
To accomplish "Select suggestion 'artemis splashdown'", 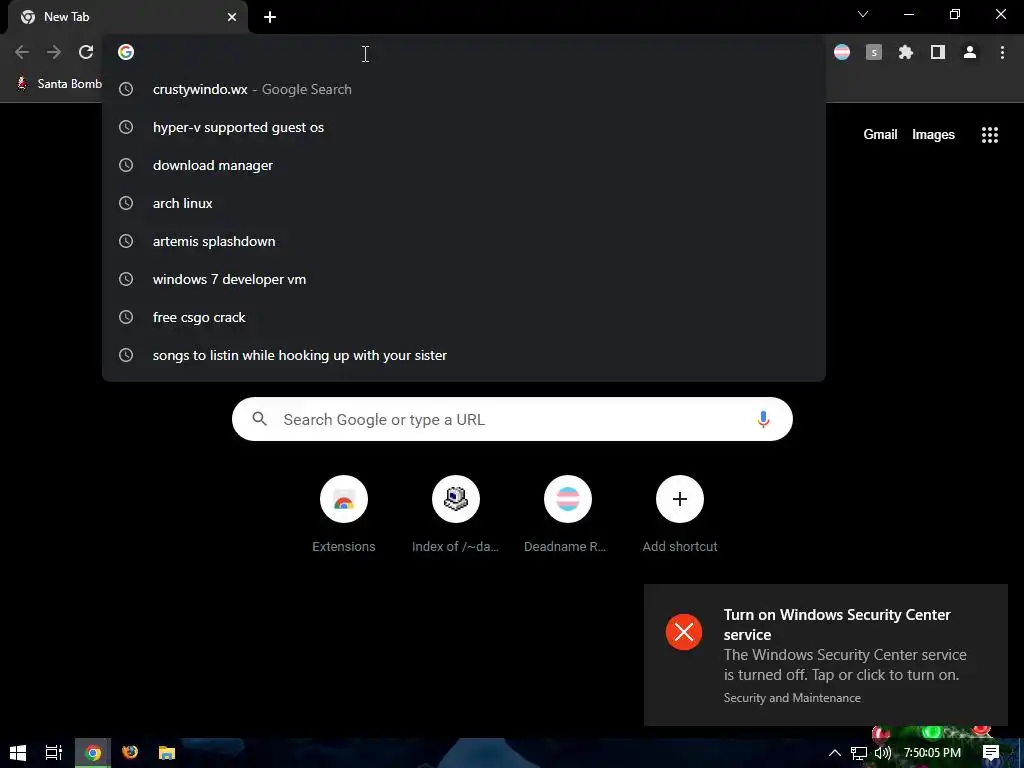I will (464, 241).
